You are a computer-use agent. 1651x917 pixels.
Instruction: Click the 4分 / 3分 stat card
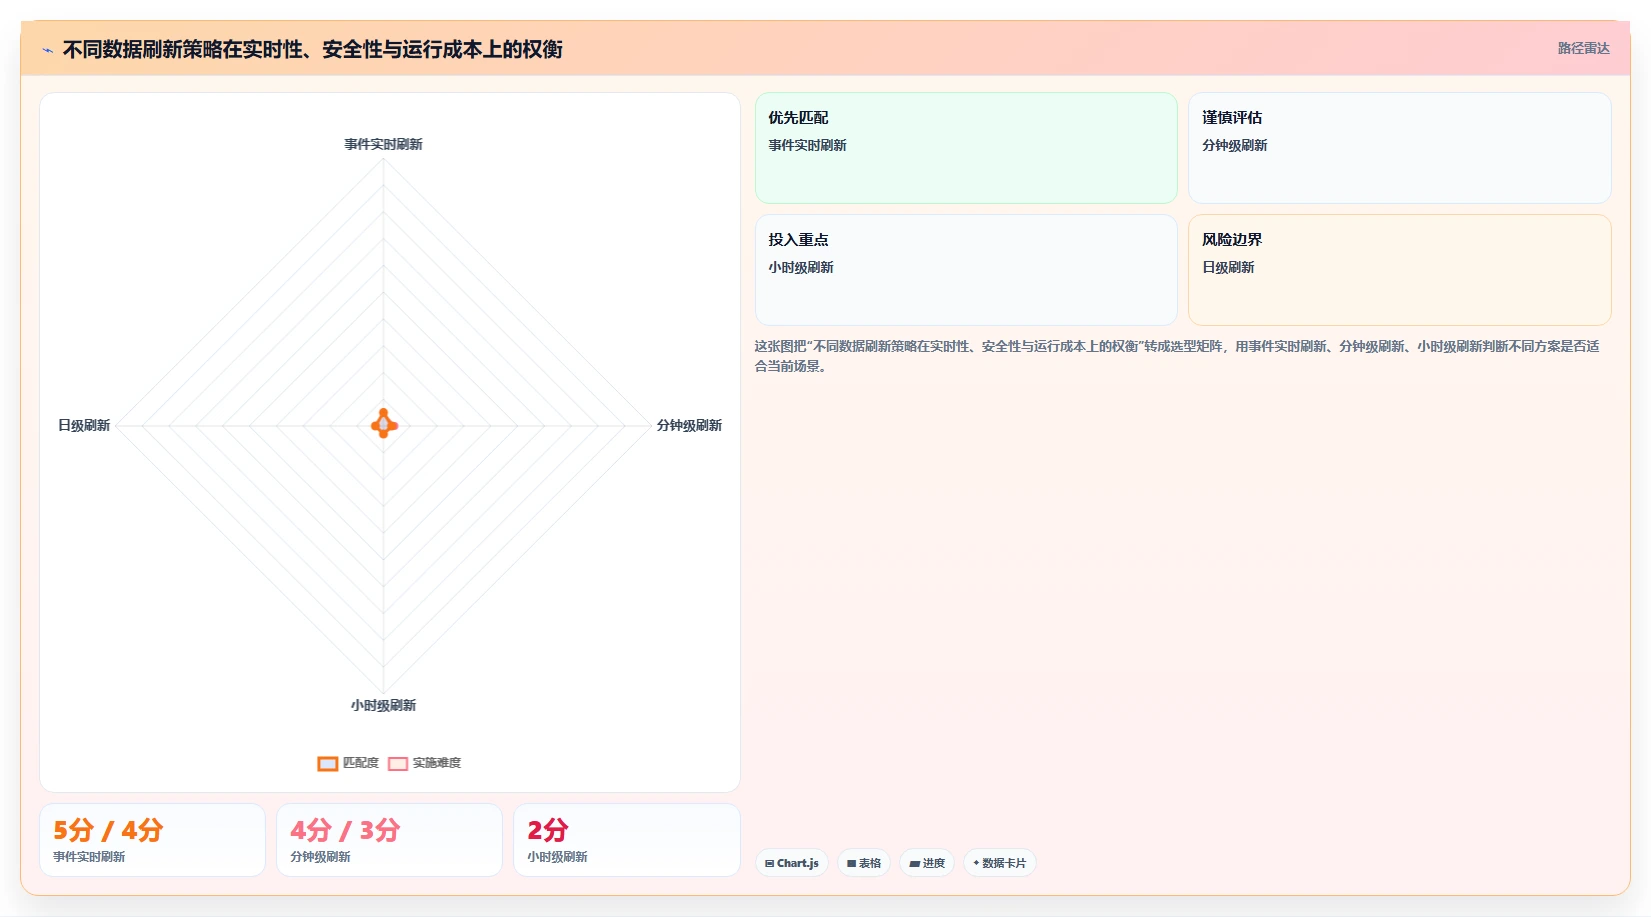(x=390, y=840)
